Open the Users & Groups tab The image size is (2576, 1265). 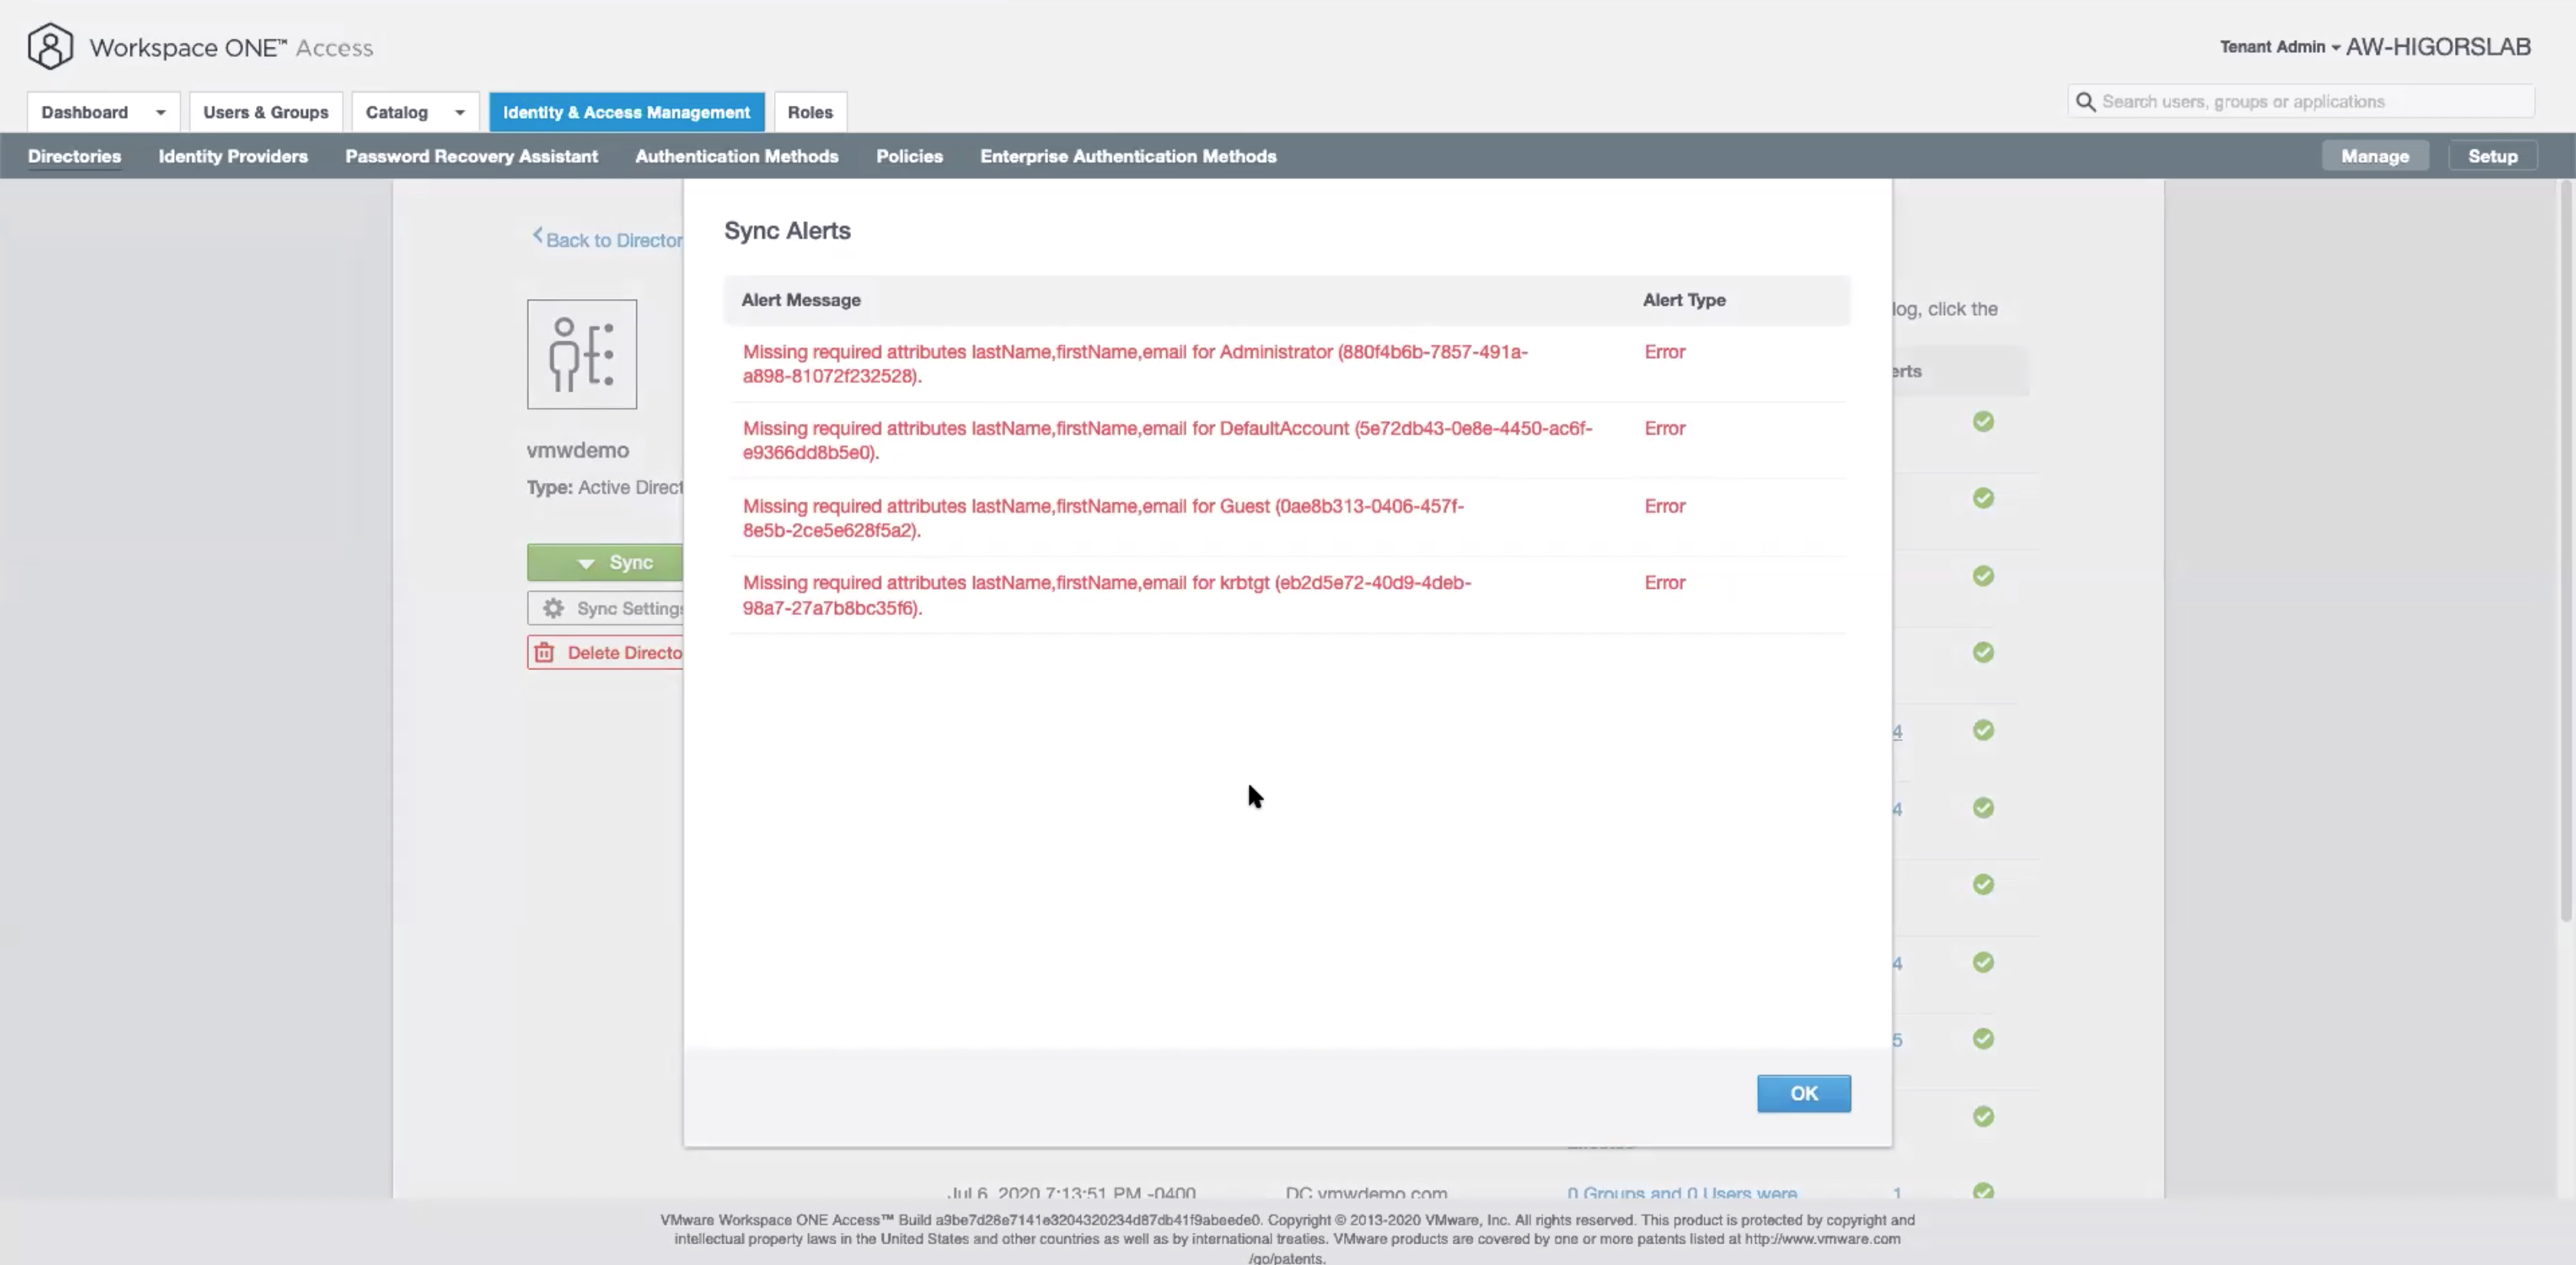pyautogui.click(x=265, y=112)
